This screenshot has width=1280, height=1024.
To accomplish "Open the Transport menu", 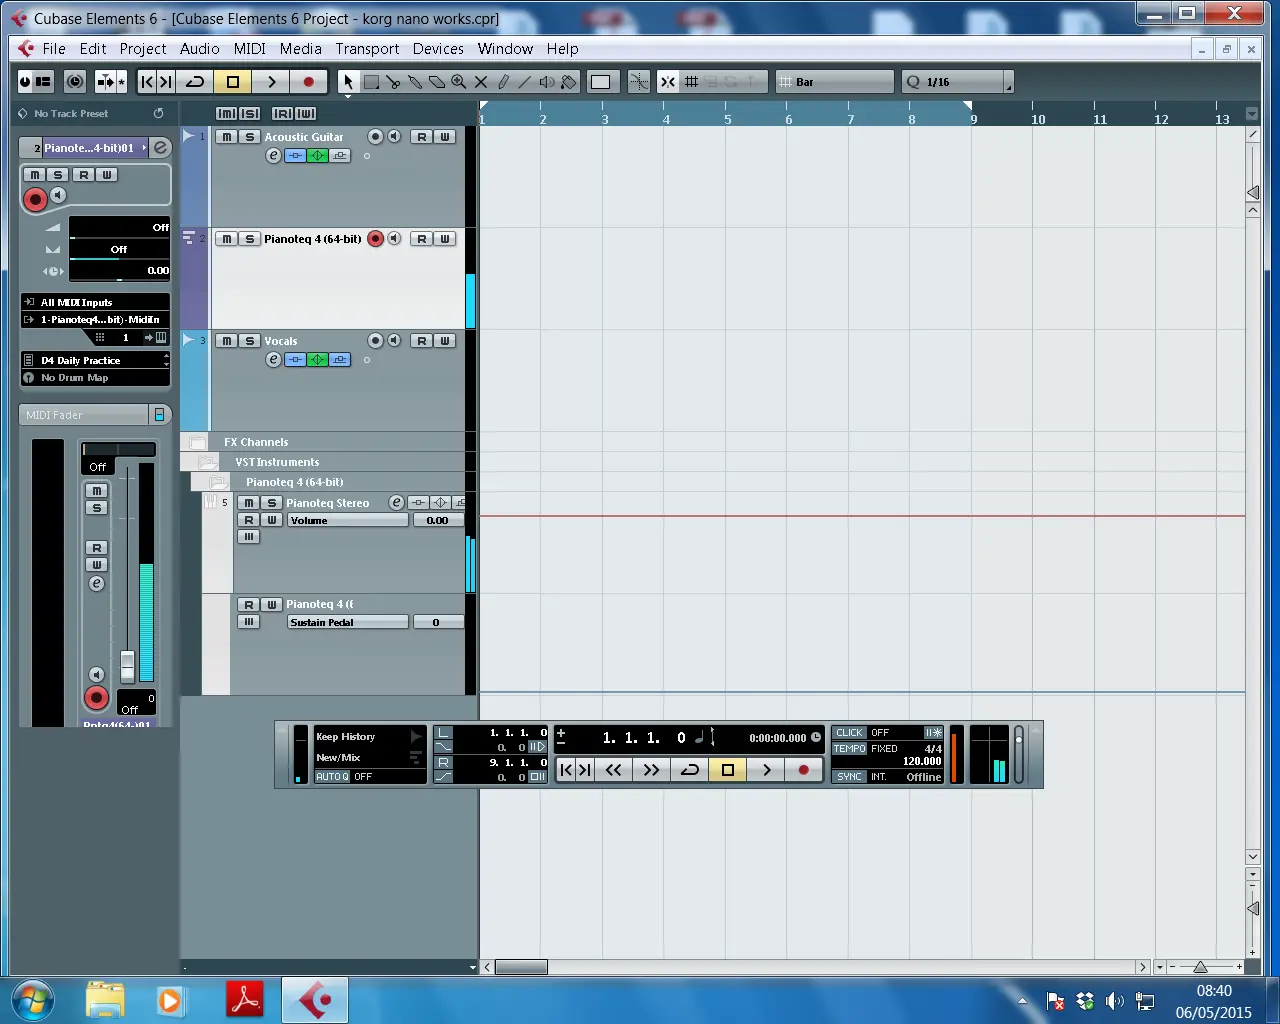I will click(367, 48).
